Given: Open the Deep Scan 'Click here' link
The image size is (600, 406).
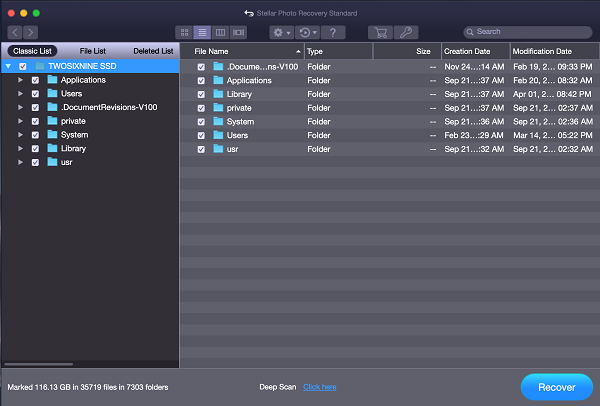Looking at the screenshot, I should pos(320,387).
